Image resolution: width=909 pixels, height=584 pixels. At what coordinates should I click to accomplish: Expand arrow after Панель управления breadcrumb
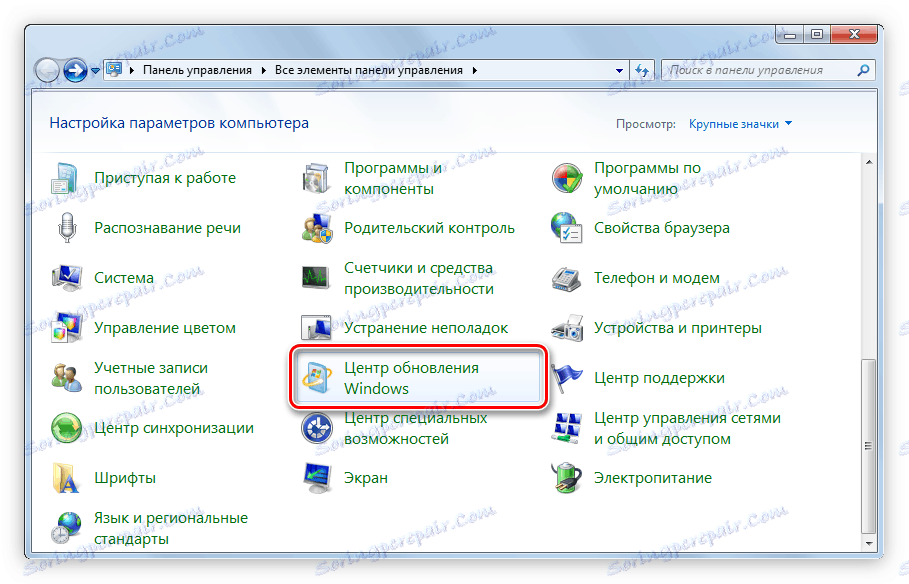(x=264, y=71)
